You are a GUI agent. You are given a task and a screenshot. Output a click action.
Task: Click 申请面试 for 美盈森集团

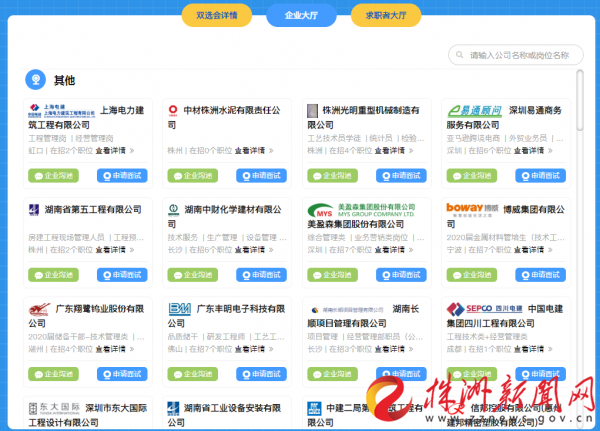point(401,275)
